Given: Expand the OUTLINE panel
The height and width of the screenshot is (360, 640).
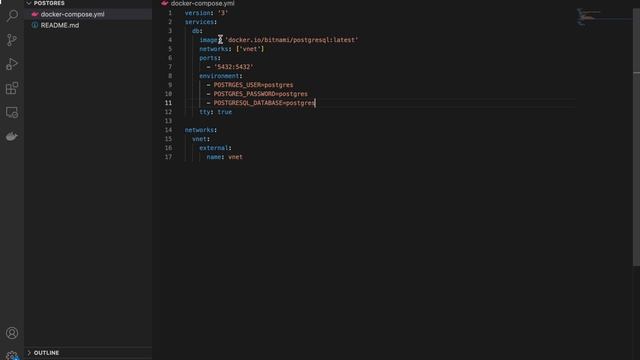Looking at the screenshot, I should (x=46, y=353).
